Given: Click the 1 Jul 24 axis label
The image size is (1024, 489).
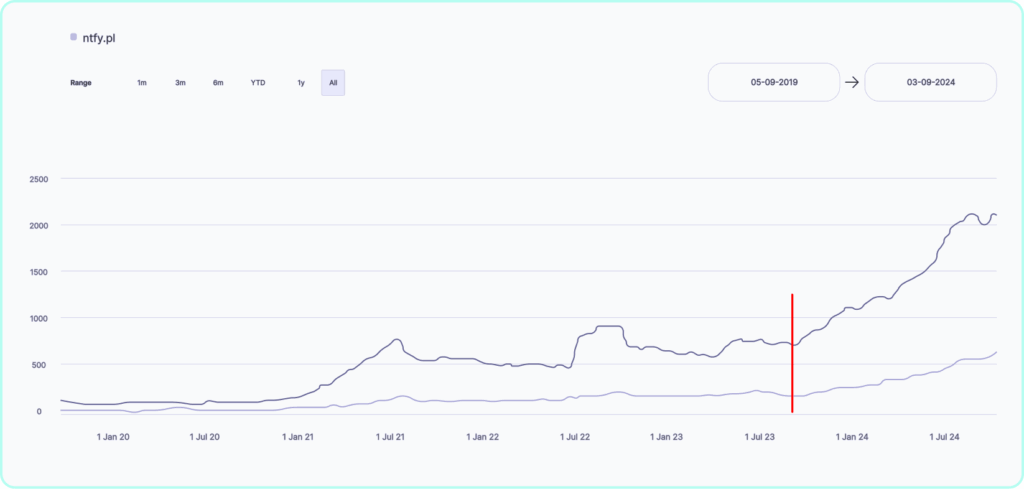Looking at the screenshot, I should pos(944,437).
